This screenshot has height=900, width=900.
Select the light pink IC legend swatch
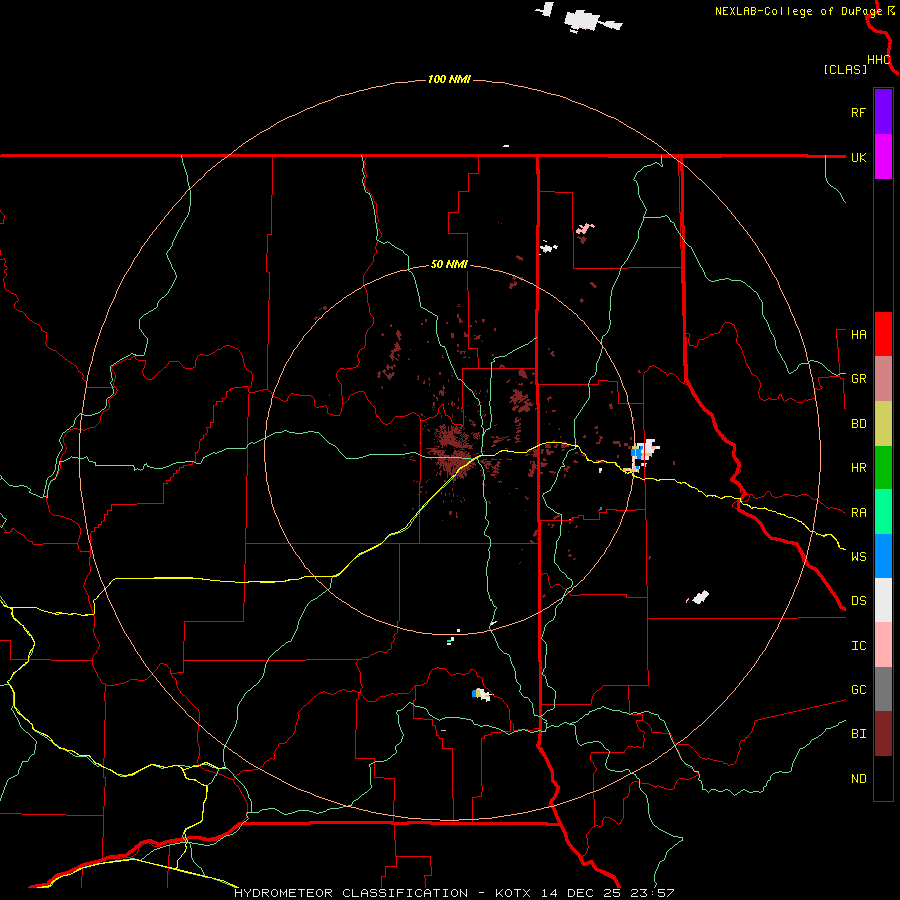883,645
